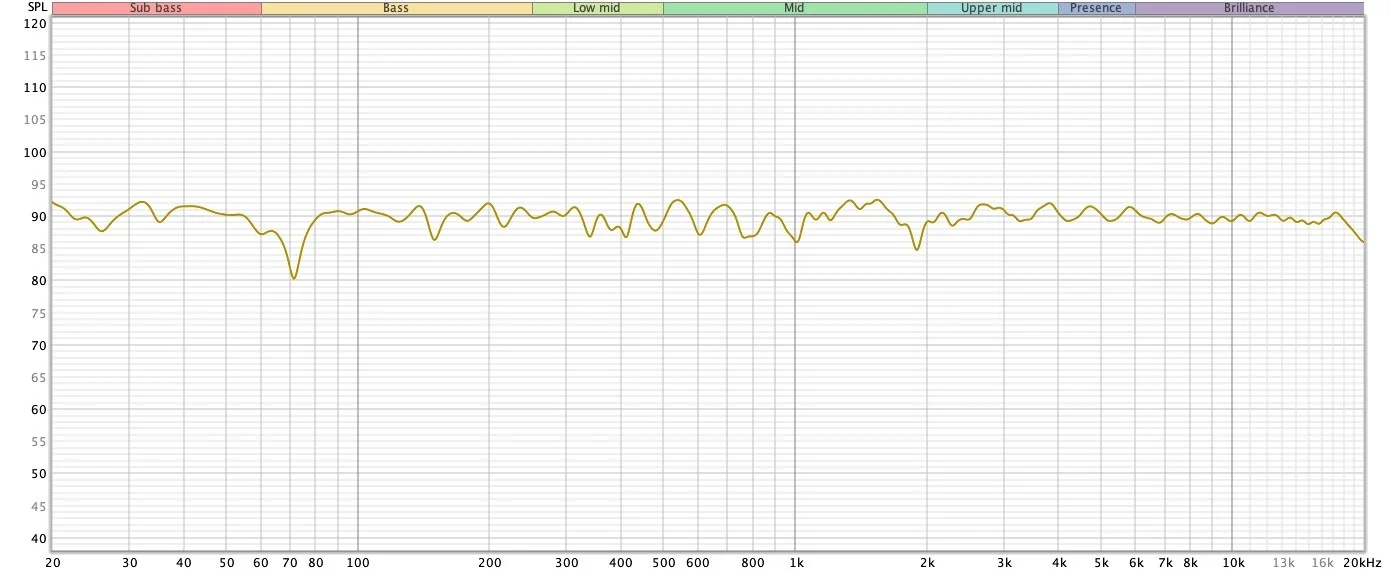Viewport: 1390px width, 574px height.
Task: Select the Mid band label
Action: click(x=795, y=8)
